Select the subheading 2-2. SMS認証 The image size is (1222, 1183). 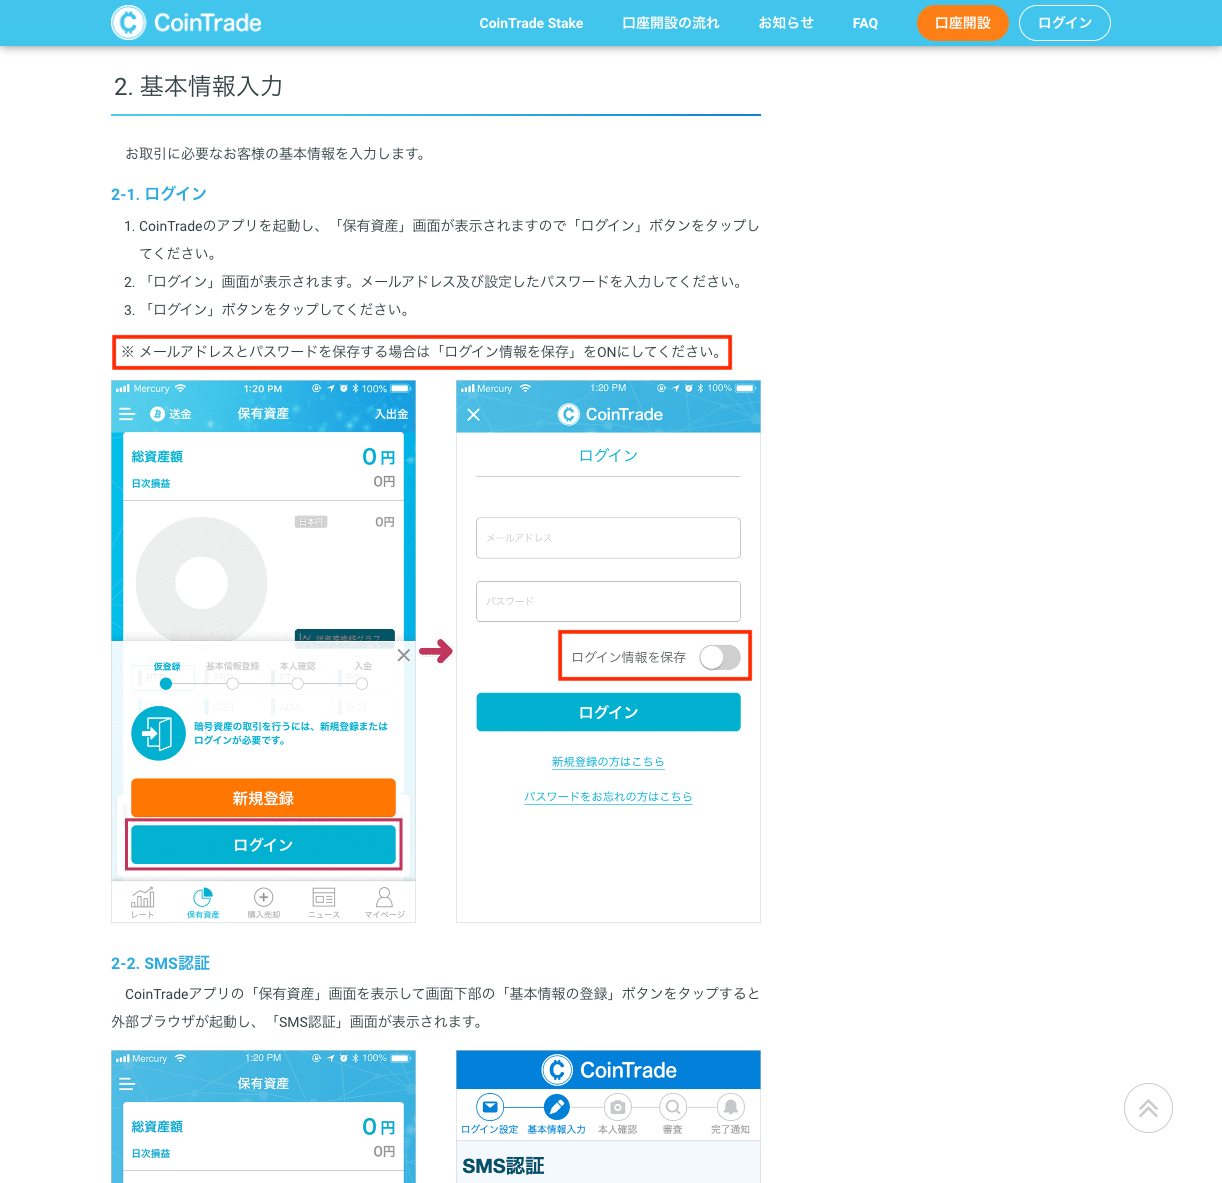point(160,963)
